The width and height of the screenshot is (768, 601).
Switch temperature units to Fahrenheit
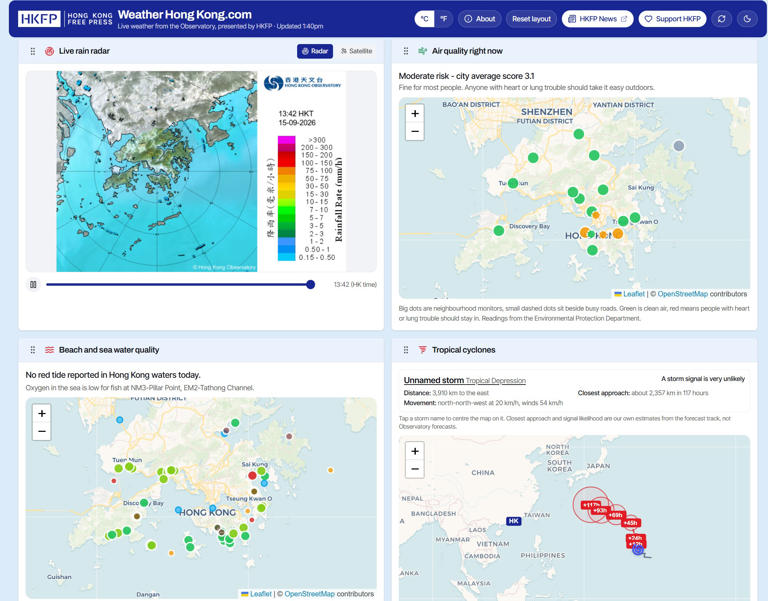coord(444,19)
